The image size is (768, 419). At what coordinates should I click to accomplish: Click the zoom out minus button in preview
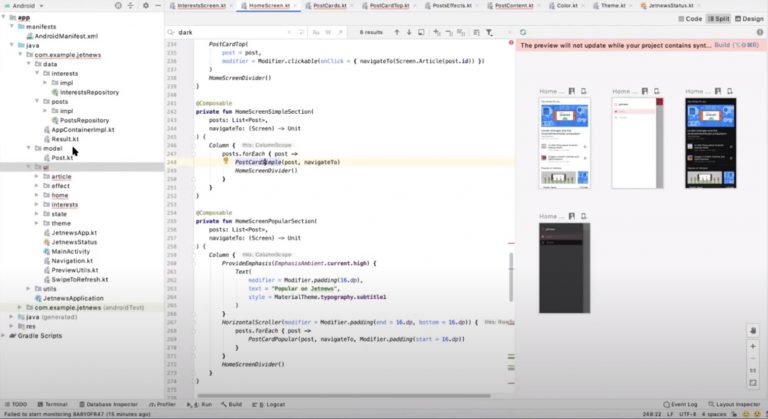(x=752, y=360)
